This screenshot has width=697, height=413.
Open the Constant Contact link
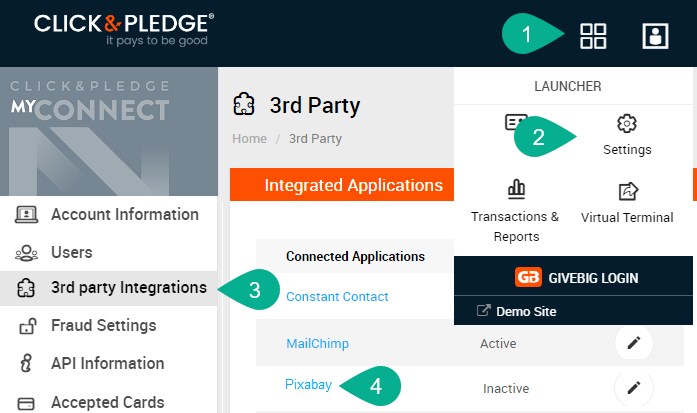(x=337, y=297)
